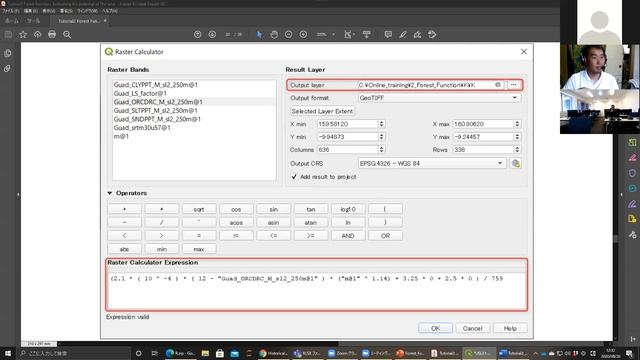Click the AND operator button
This screenshot has width=640, height=360.
point(348,236)
